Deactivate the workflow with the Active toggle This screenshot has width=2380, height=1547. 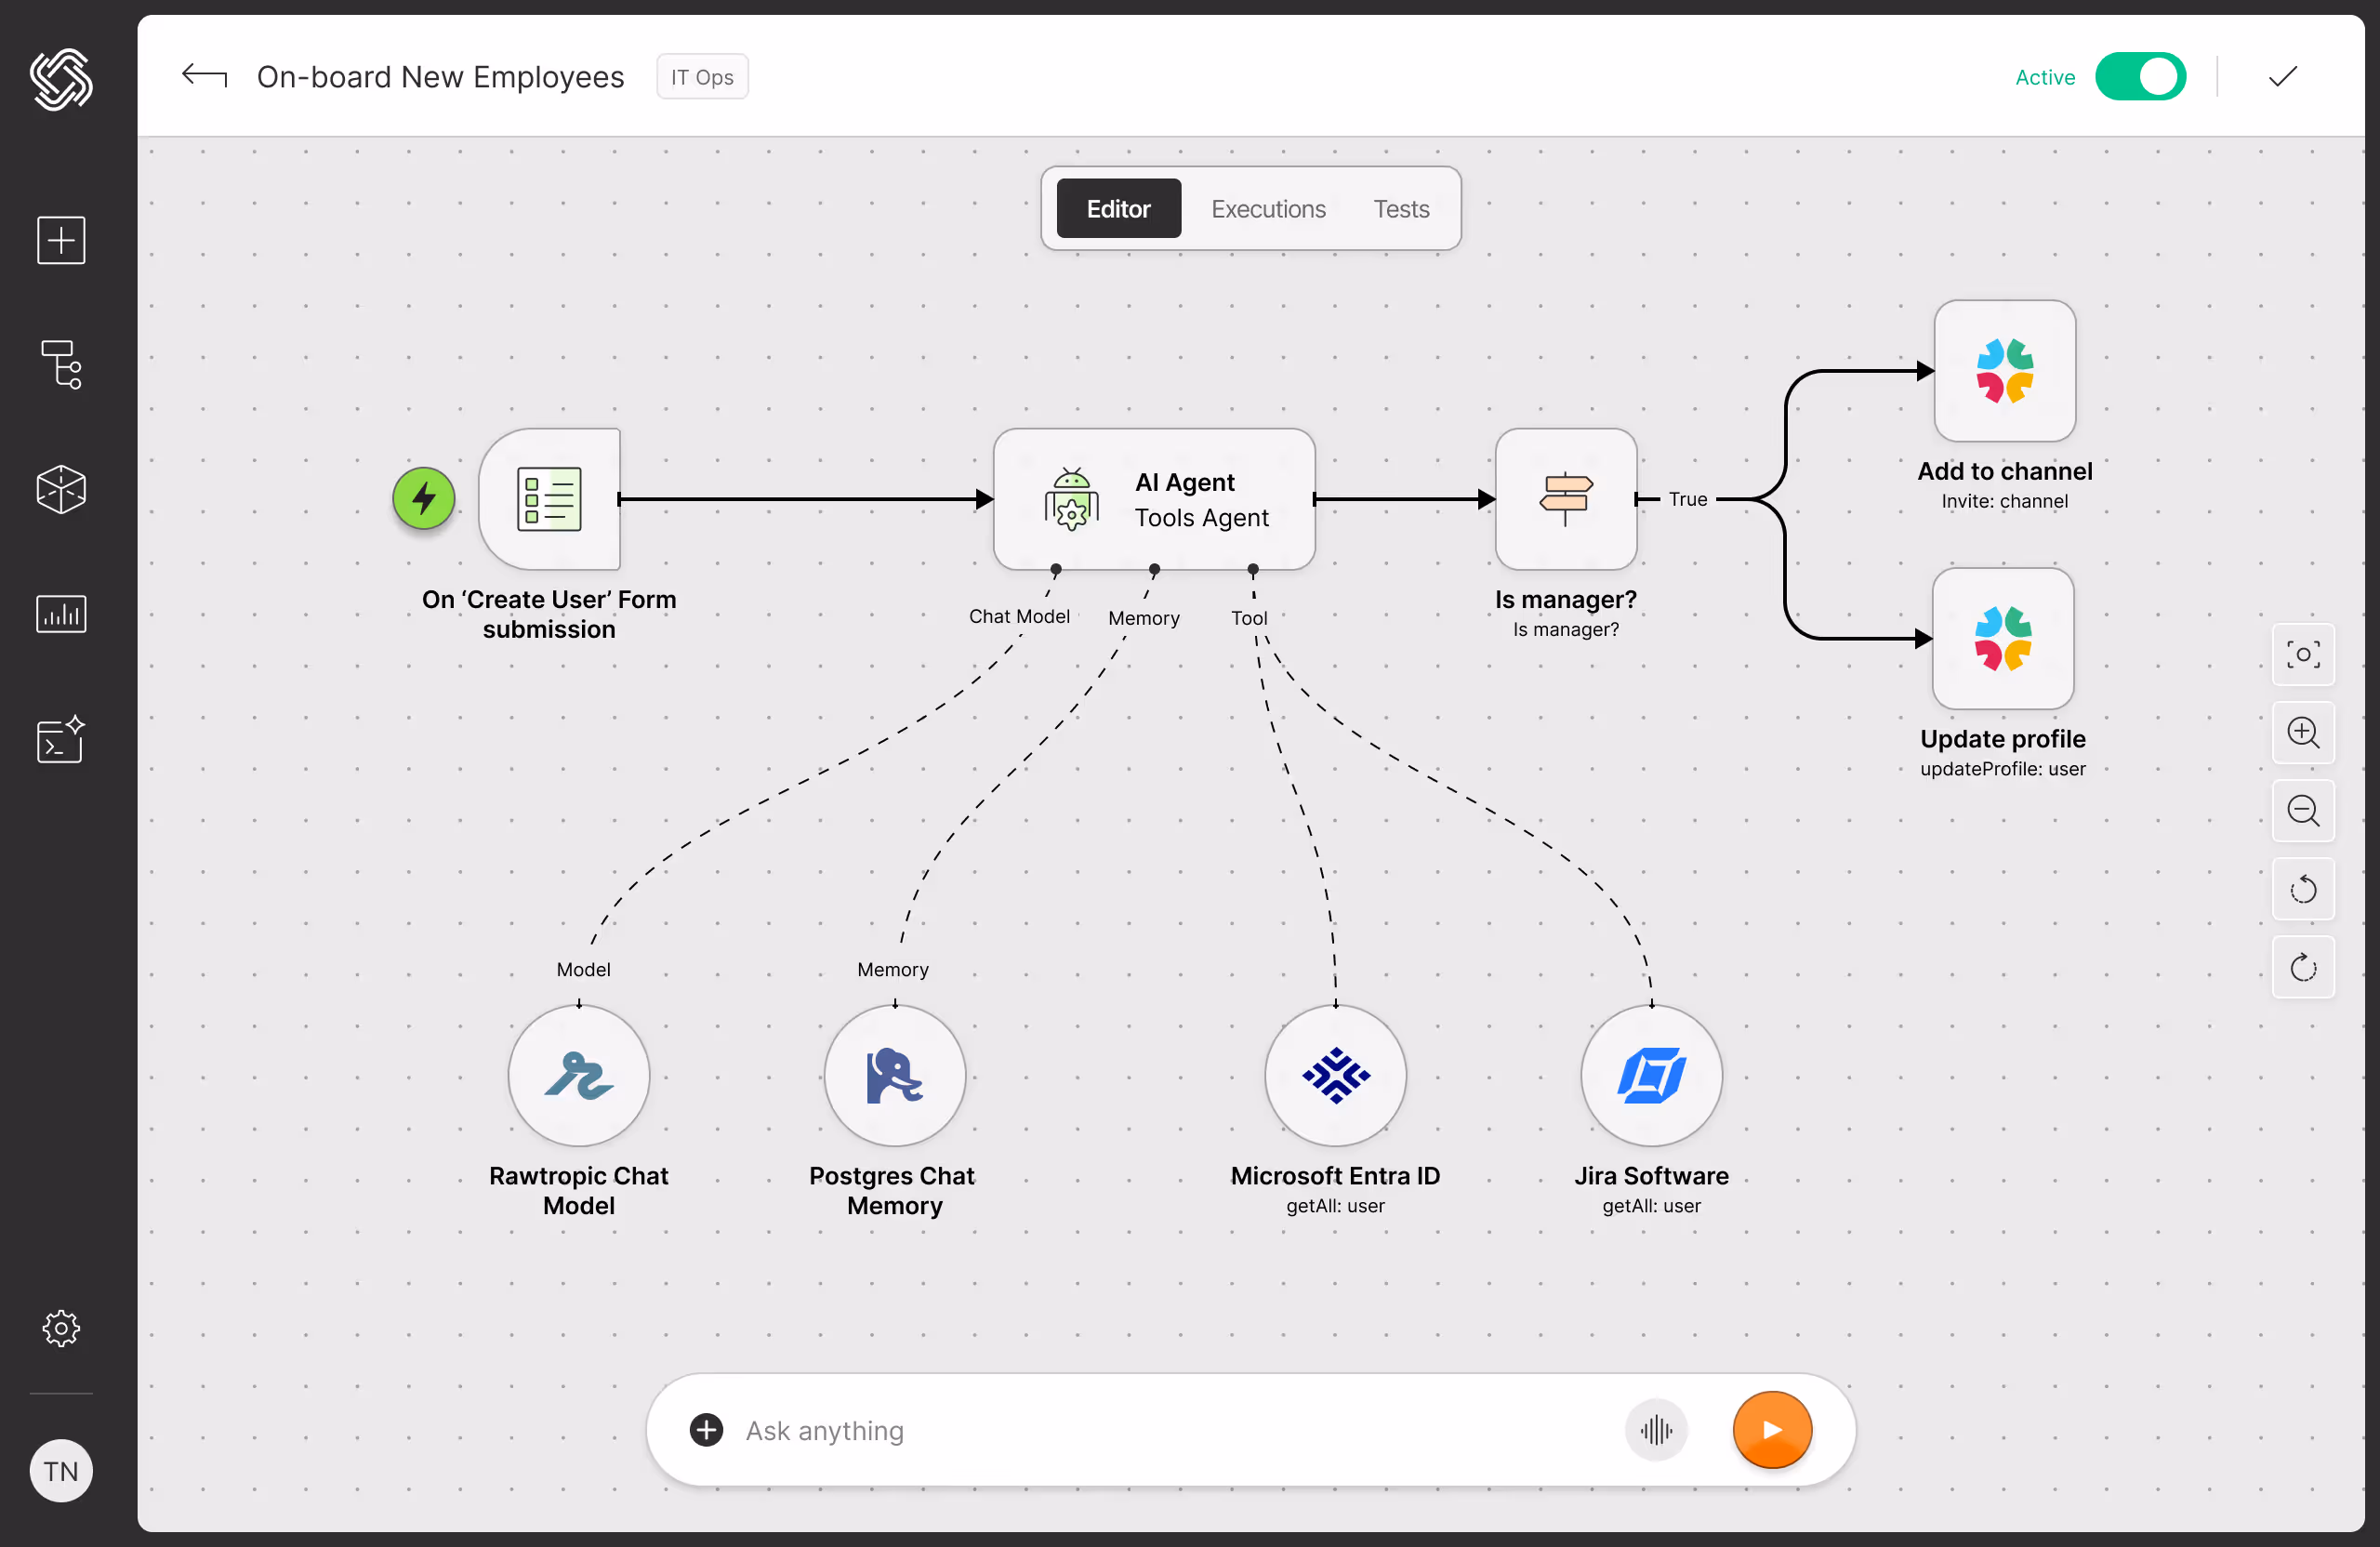[x=2140, y=76]
